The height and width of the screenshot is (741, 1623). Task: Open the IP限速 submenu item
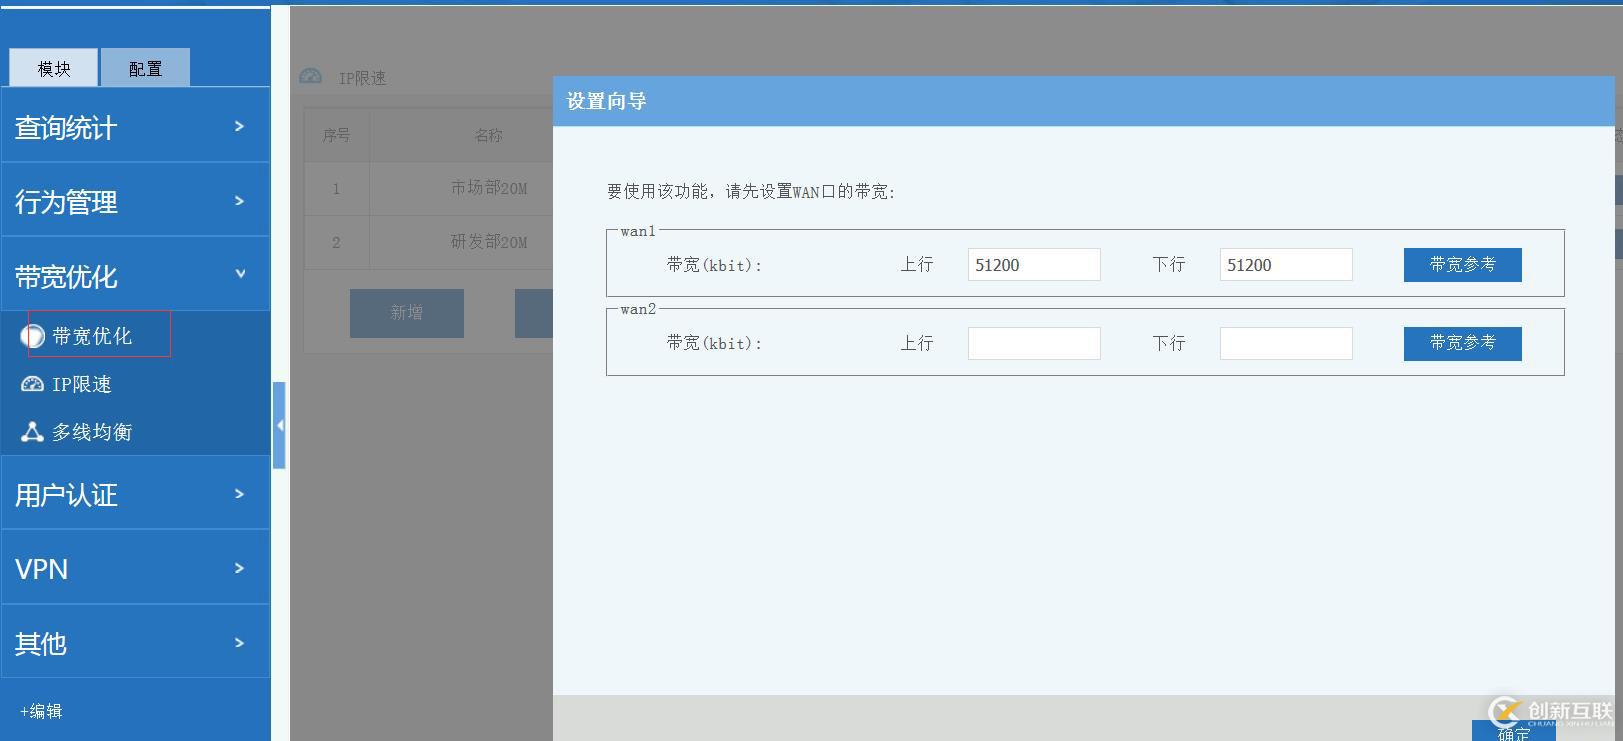tap(82, 384)
